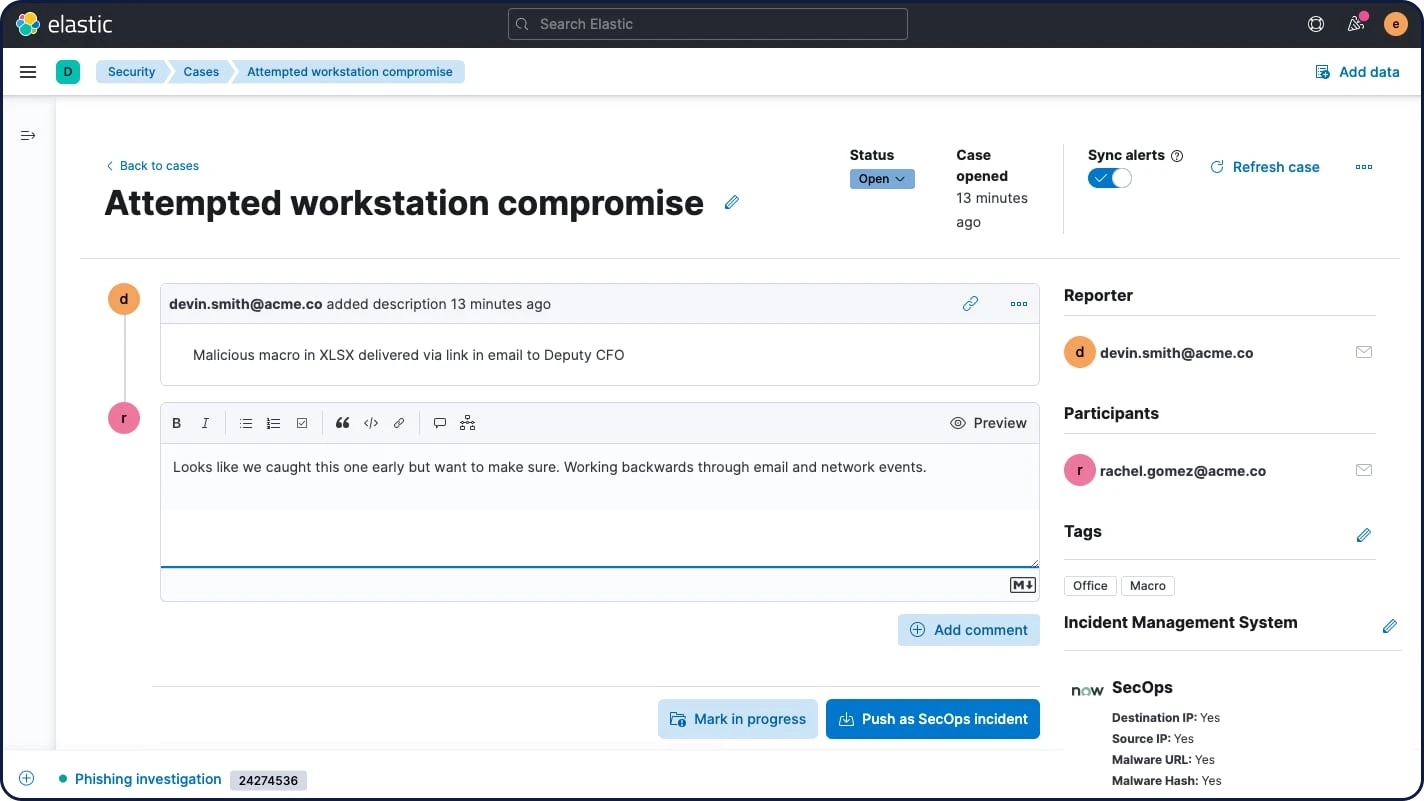1424x801 pixels.
Task: Apply italic formatting in comment editor
Action: tap(205, 423)
